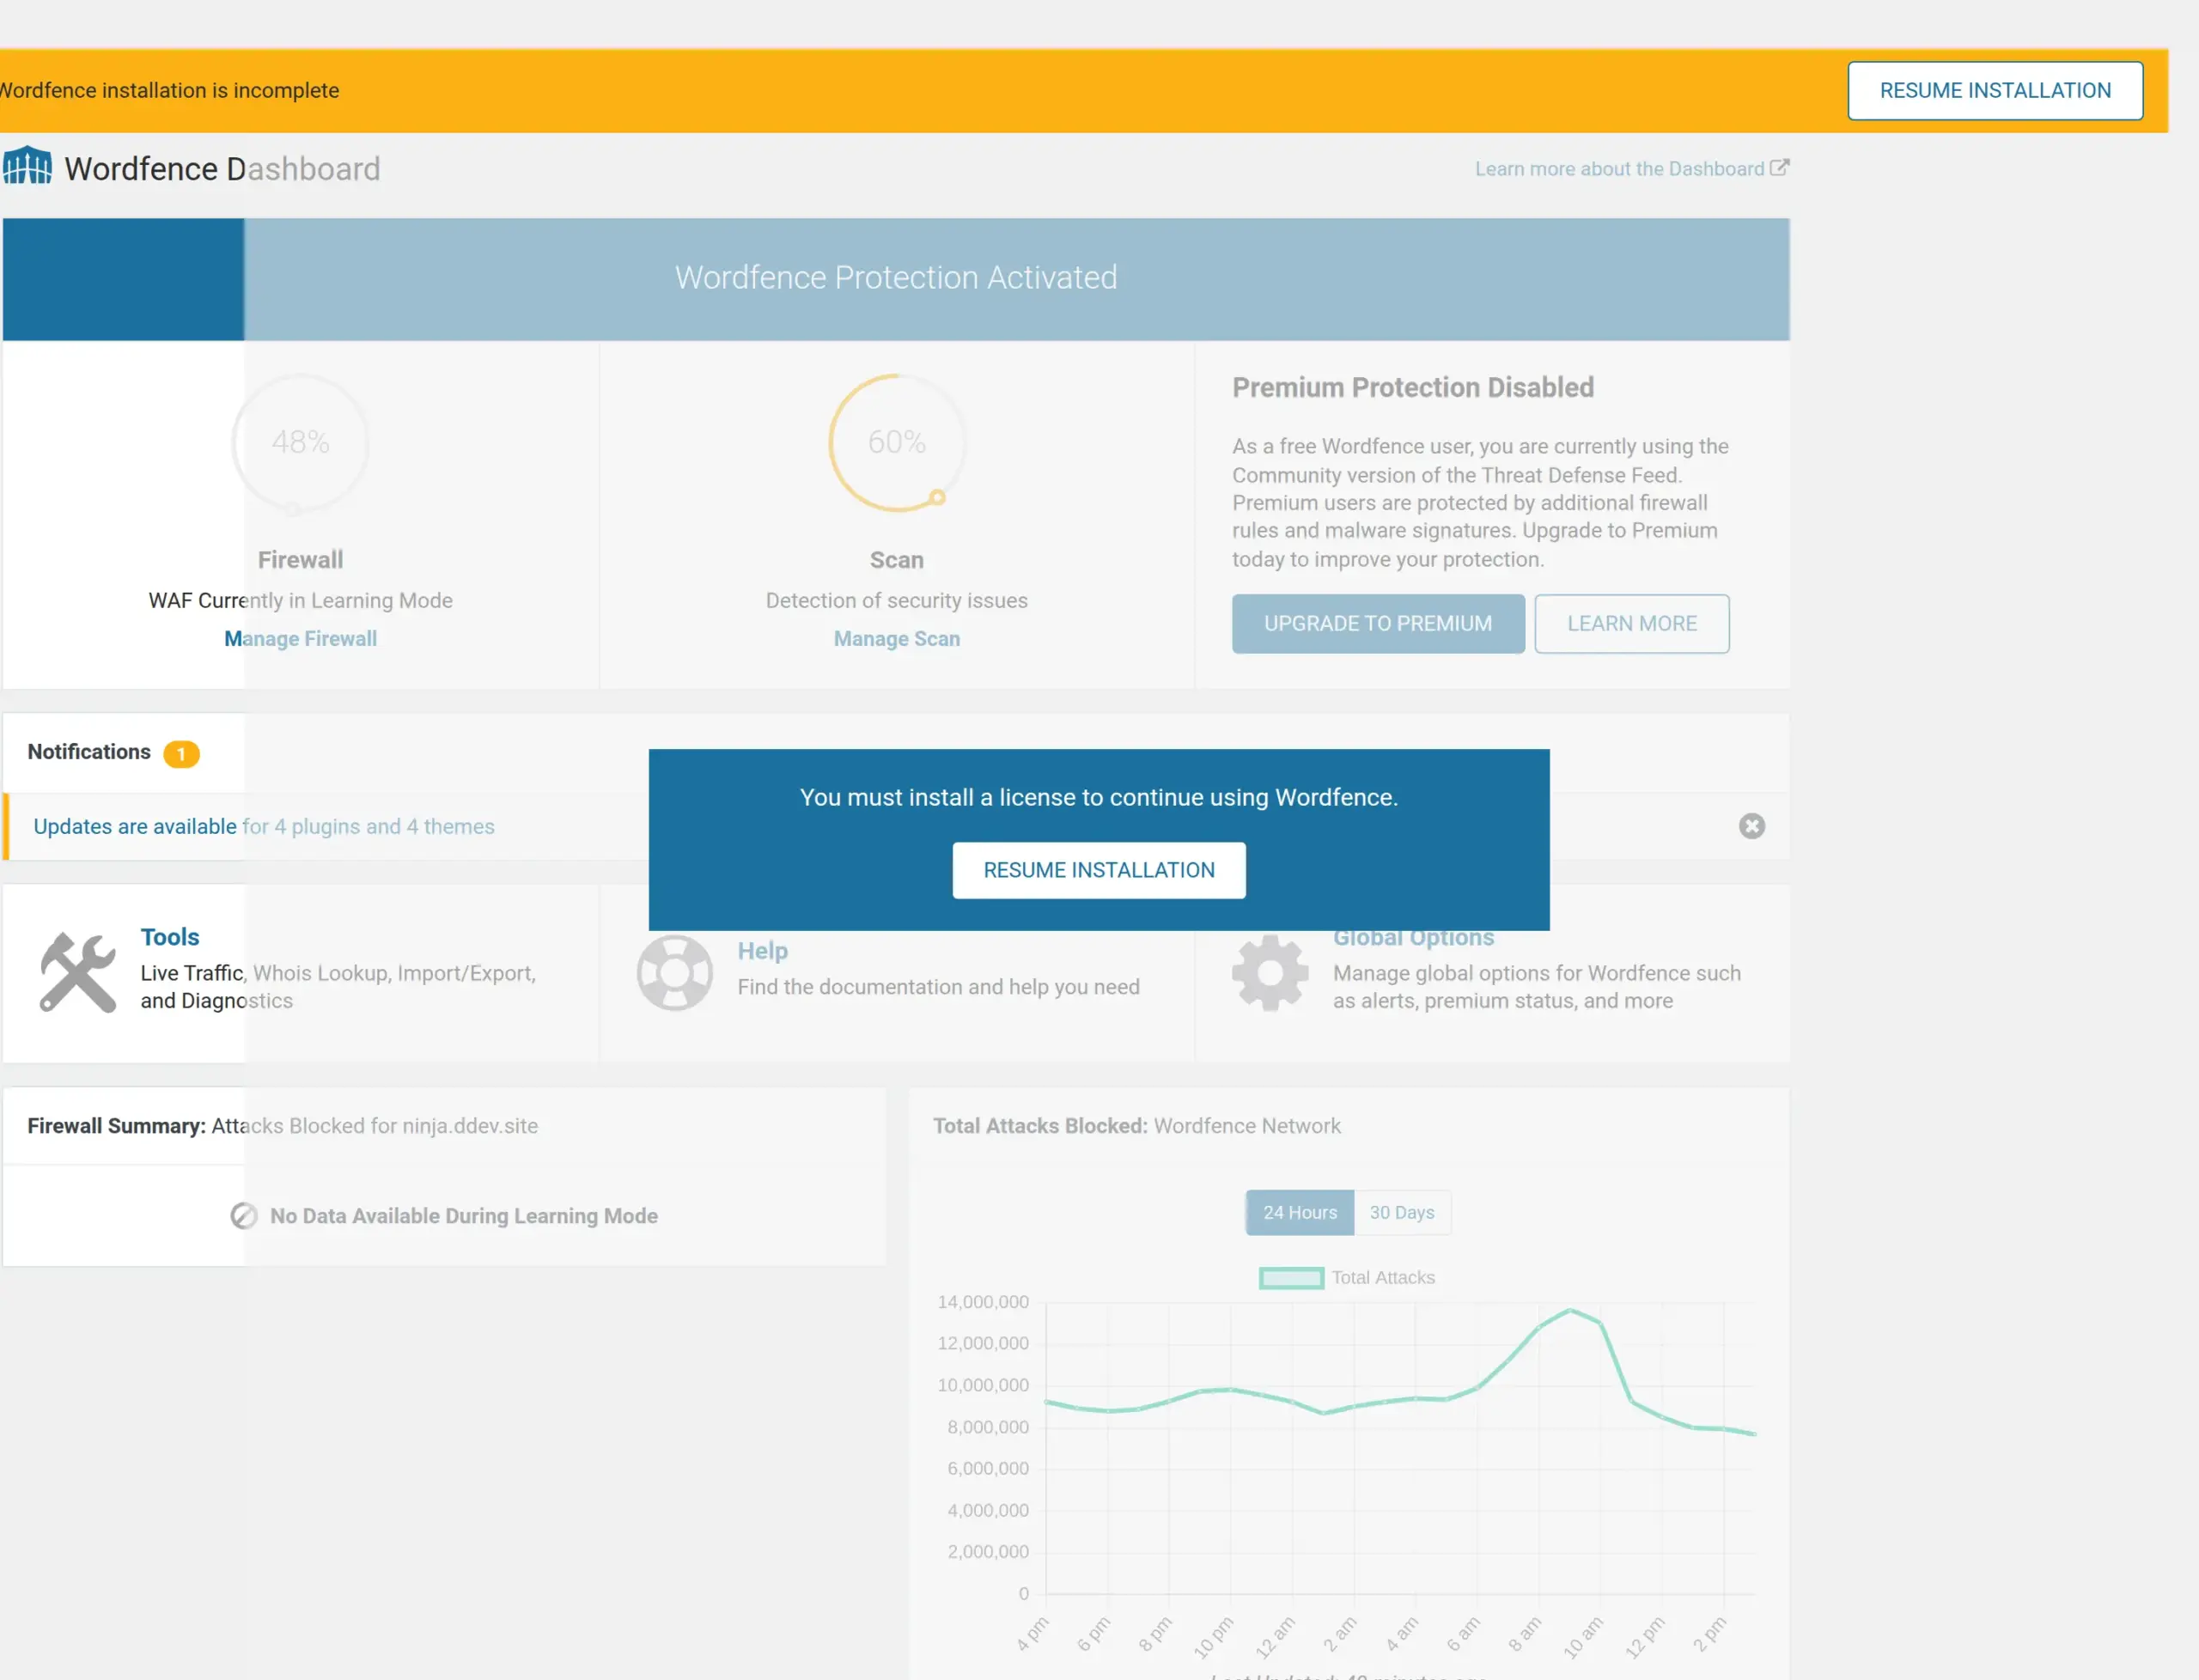The height and width of the screenshot is (1680, 2199).
Task: Click the 'WAF Currently in Learning Mode' text
Action: coord(300,601)
